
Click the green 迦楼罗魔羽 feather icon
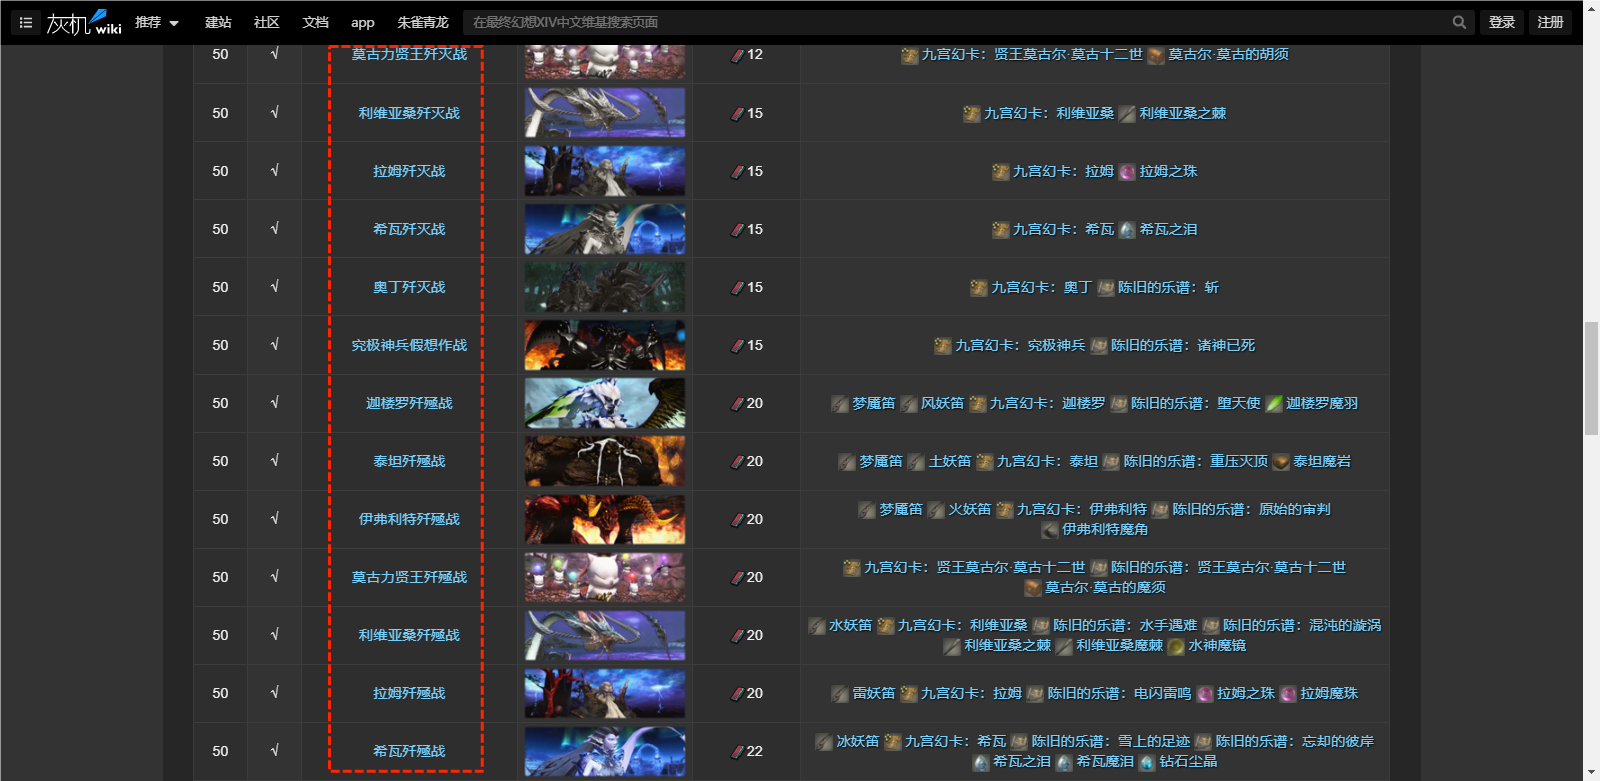click(x=1274, y=404)
